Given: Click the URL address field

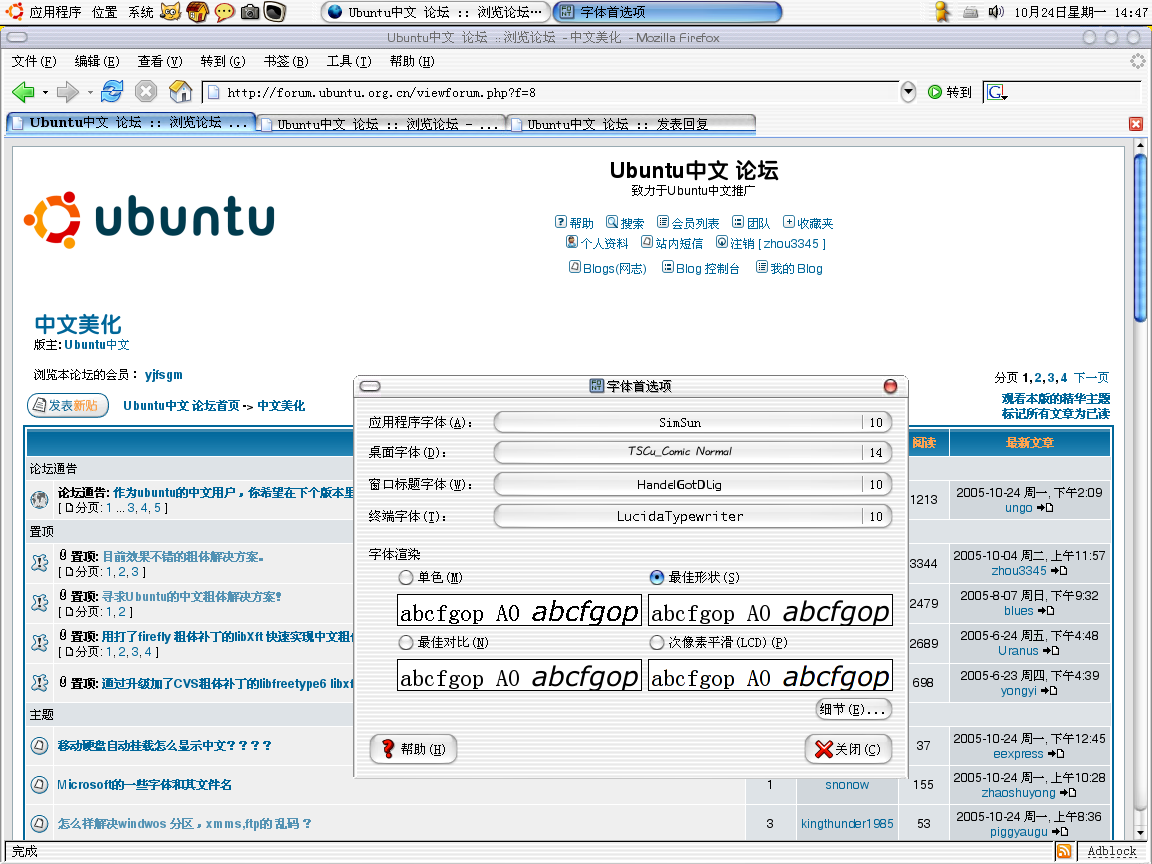Looking at the screenshot, I should (550, 93).
